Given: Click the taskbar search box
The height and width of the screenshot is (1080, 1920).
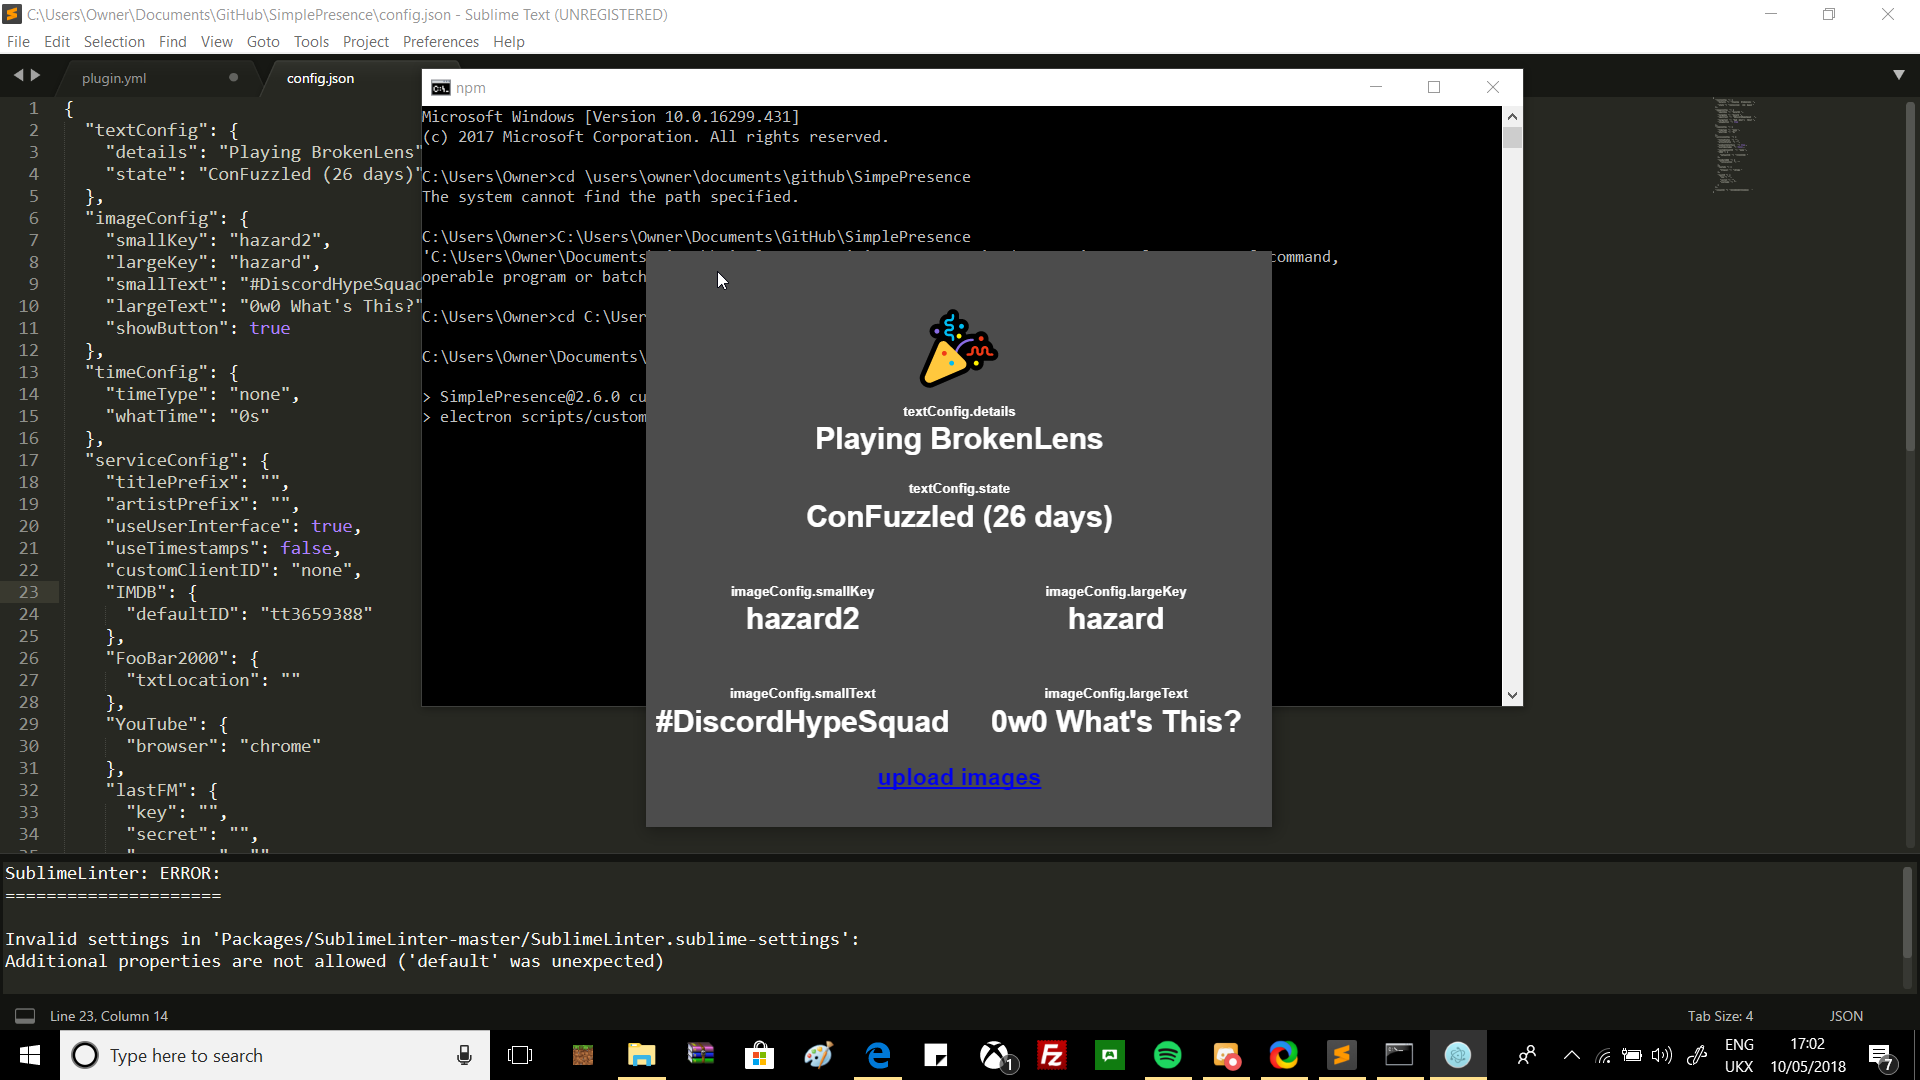Looking at the screenshot, I should (275, 1055).
